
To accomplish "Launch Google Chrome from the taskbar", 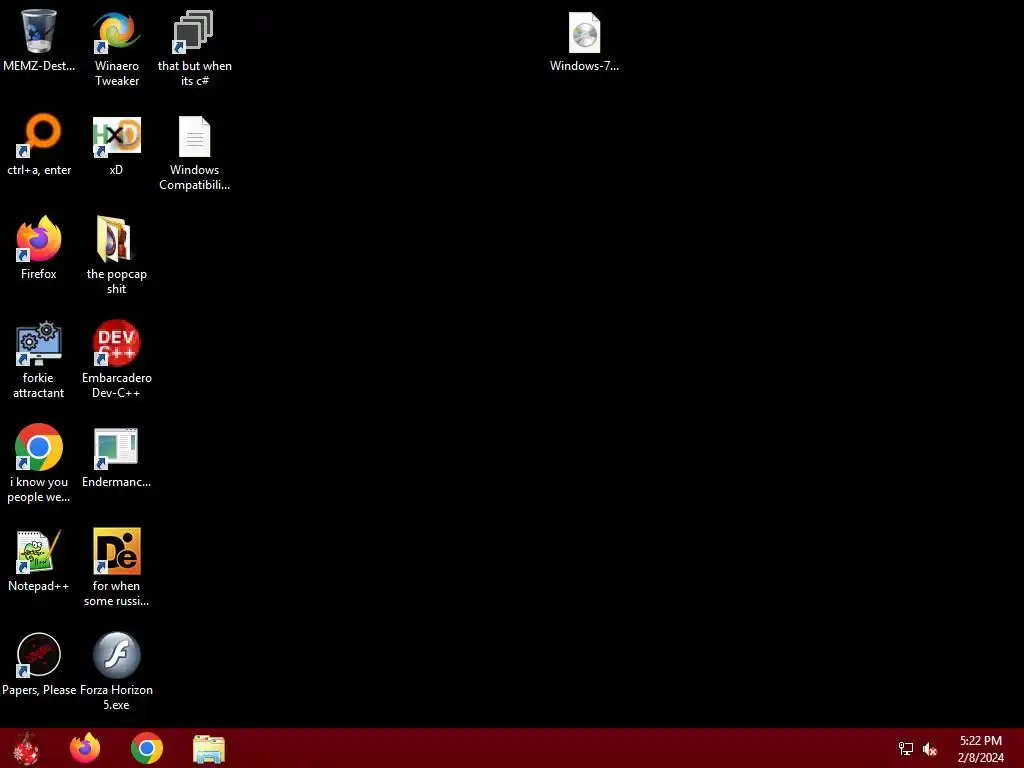I will (x=147, y=748).
